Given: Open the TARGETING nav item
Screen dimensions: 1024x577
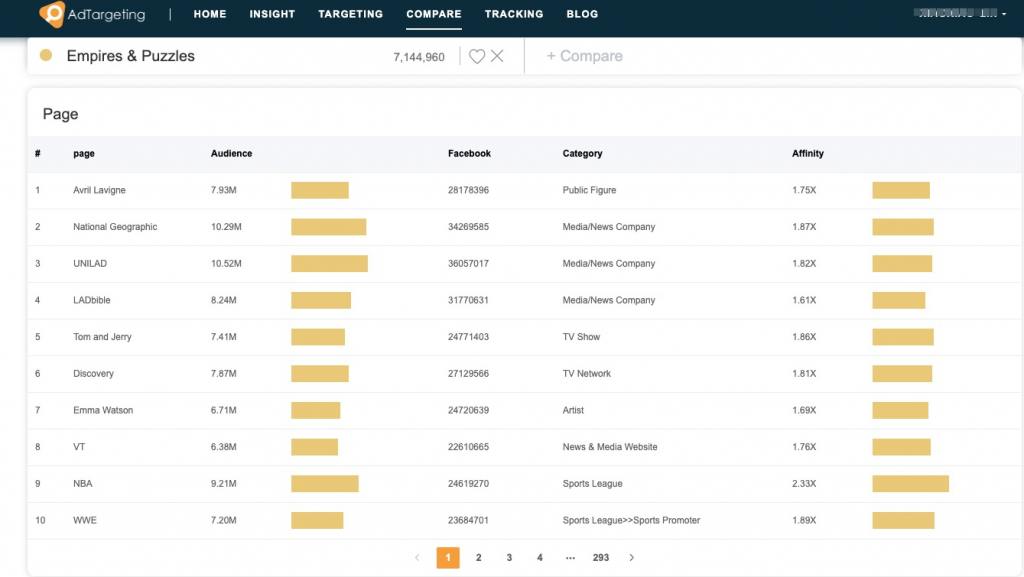Looking at the screenshot, I should tap(351, 14).
